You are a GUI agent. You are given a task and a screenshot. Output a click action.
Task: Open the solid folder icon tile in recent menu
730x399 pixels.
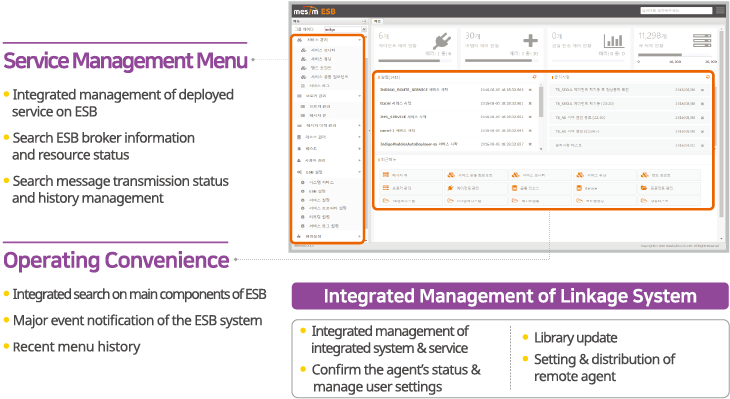point(669,188)
